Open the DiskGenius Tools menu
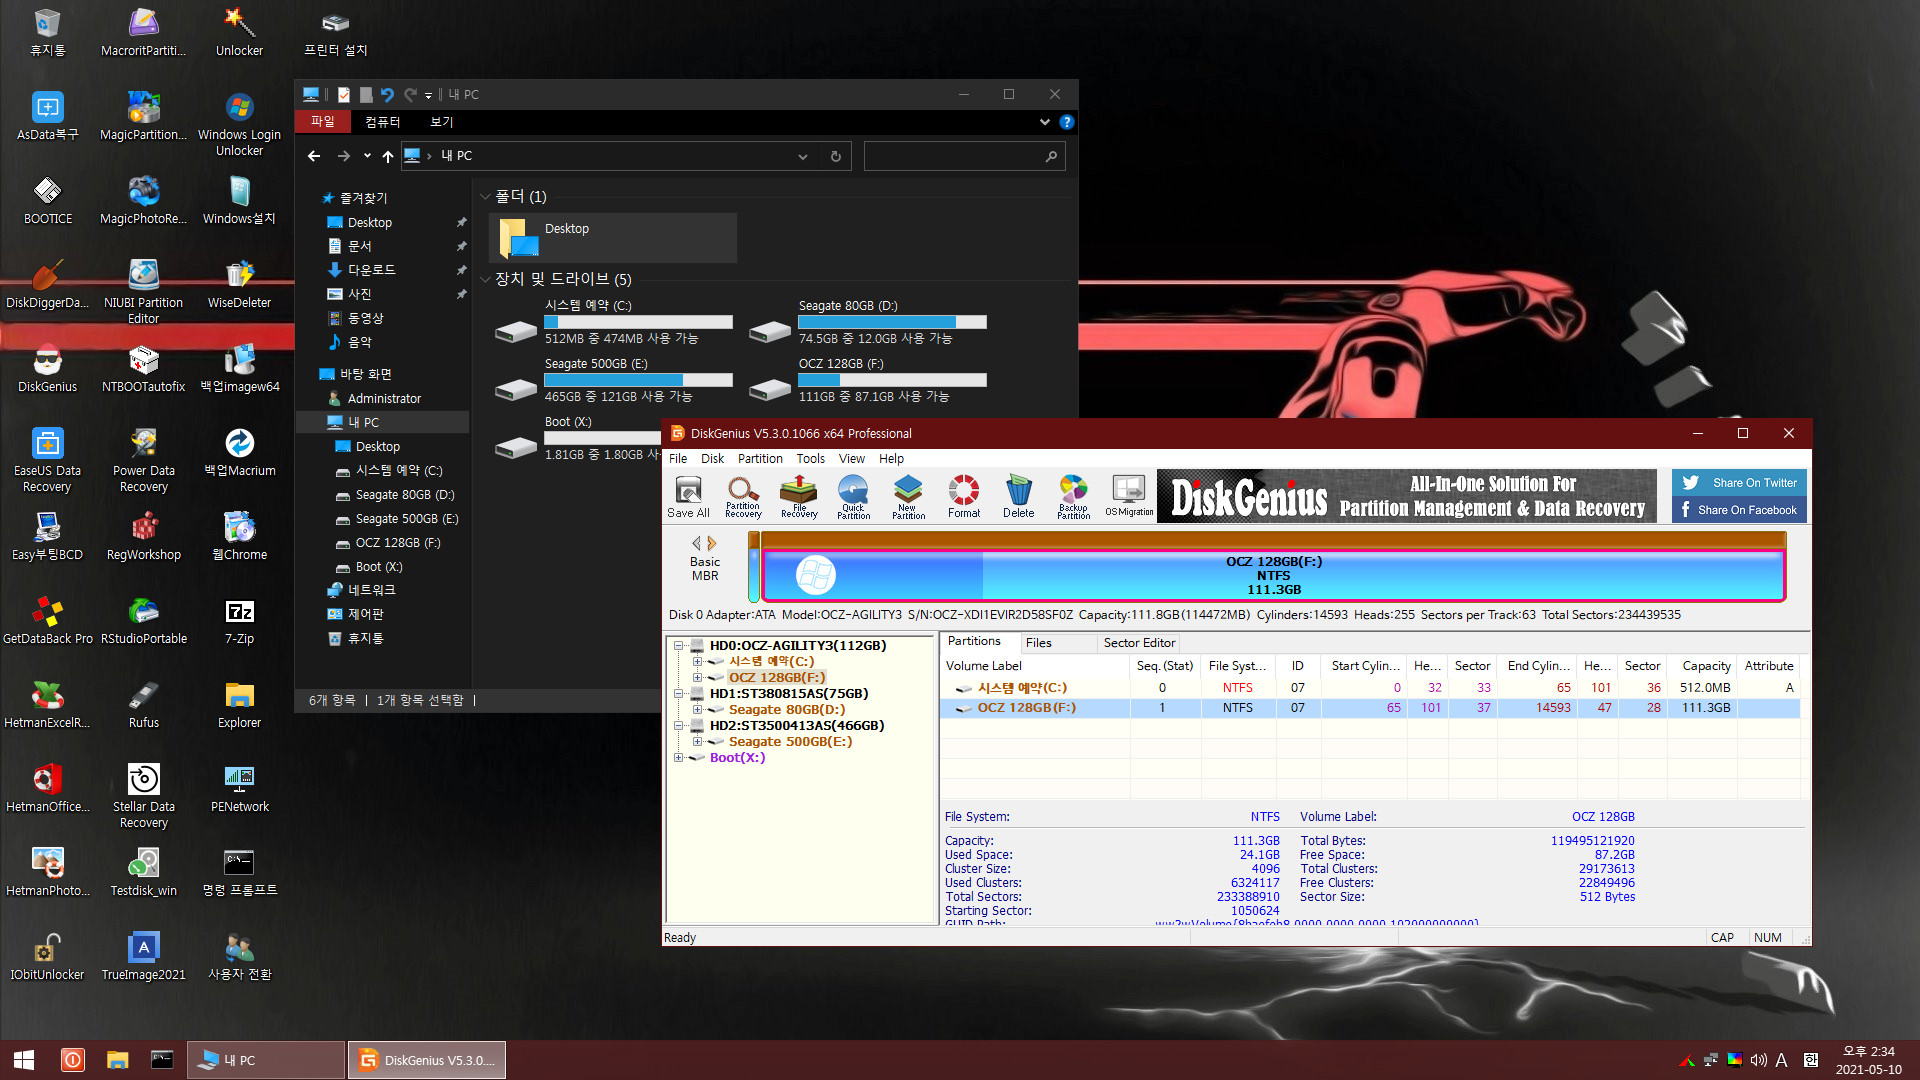Image resolution: width=1920 pixels, height=1080 pixels. [811, 459]
